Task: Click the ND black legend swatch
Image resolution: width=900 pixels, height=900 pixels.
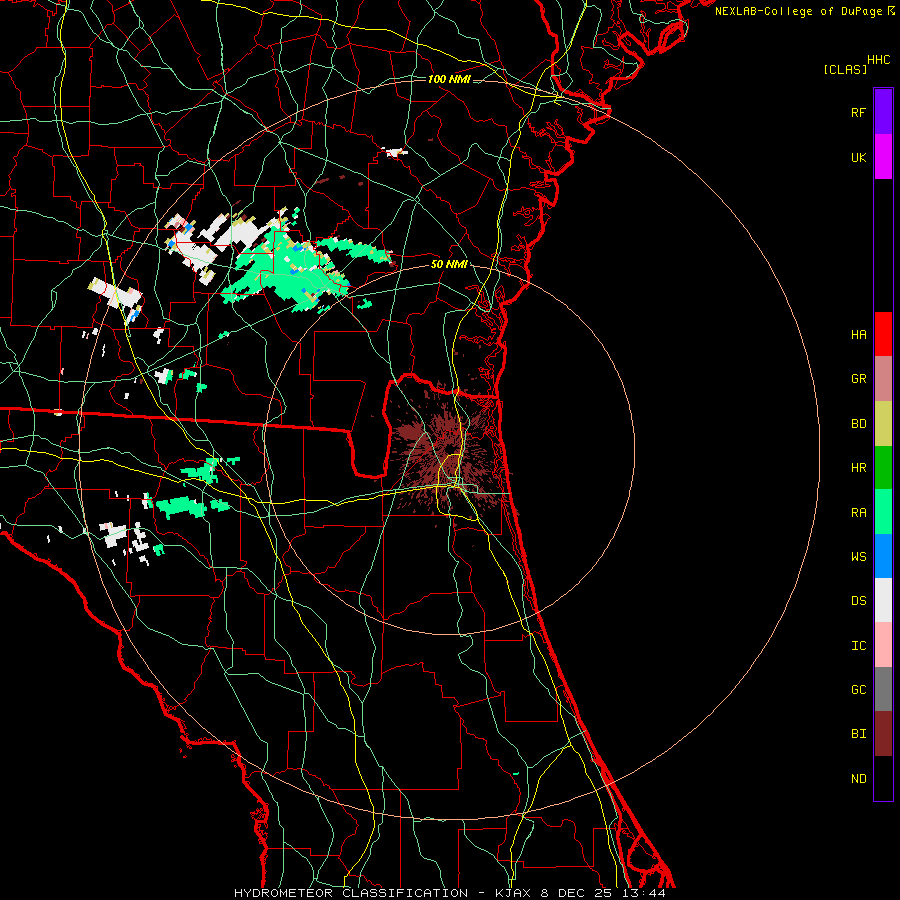Action: pos(883,778)
